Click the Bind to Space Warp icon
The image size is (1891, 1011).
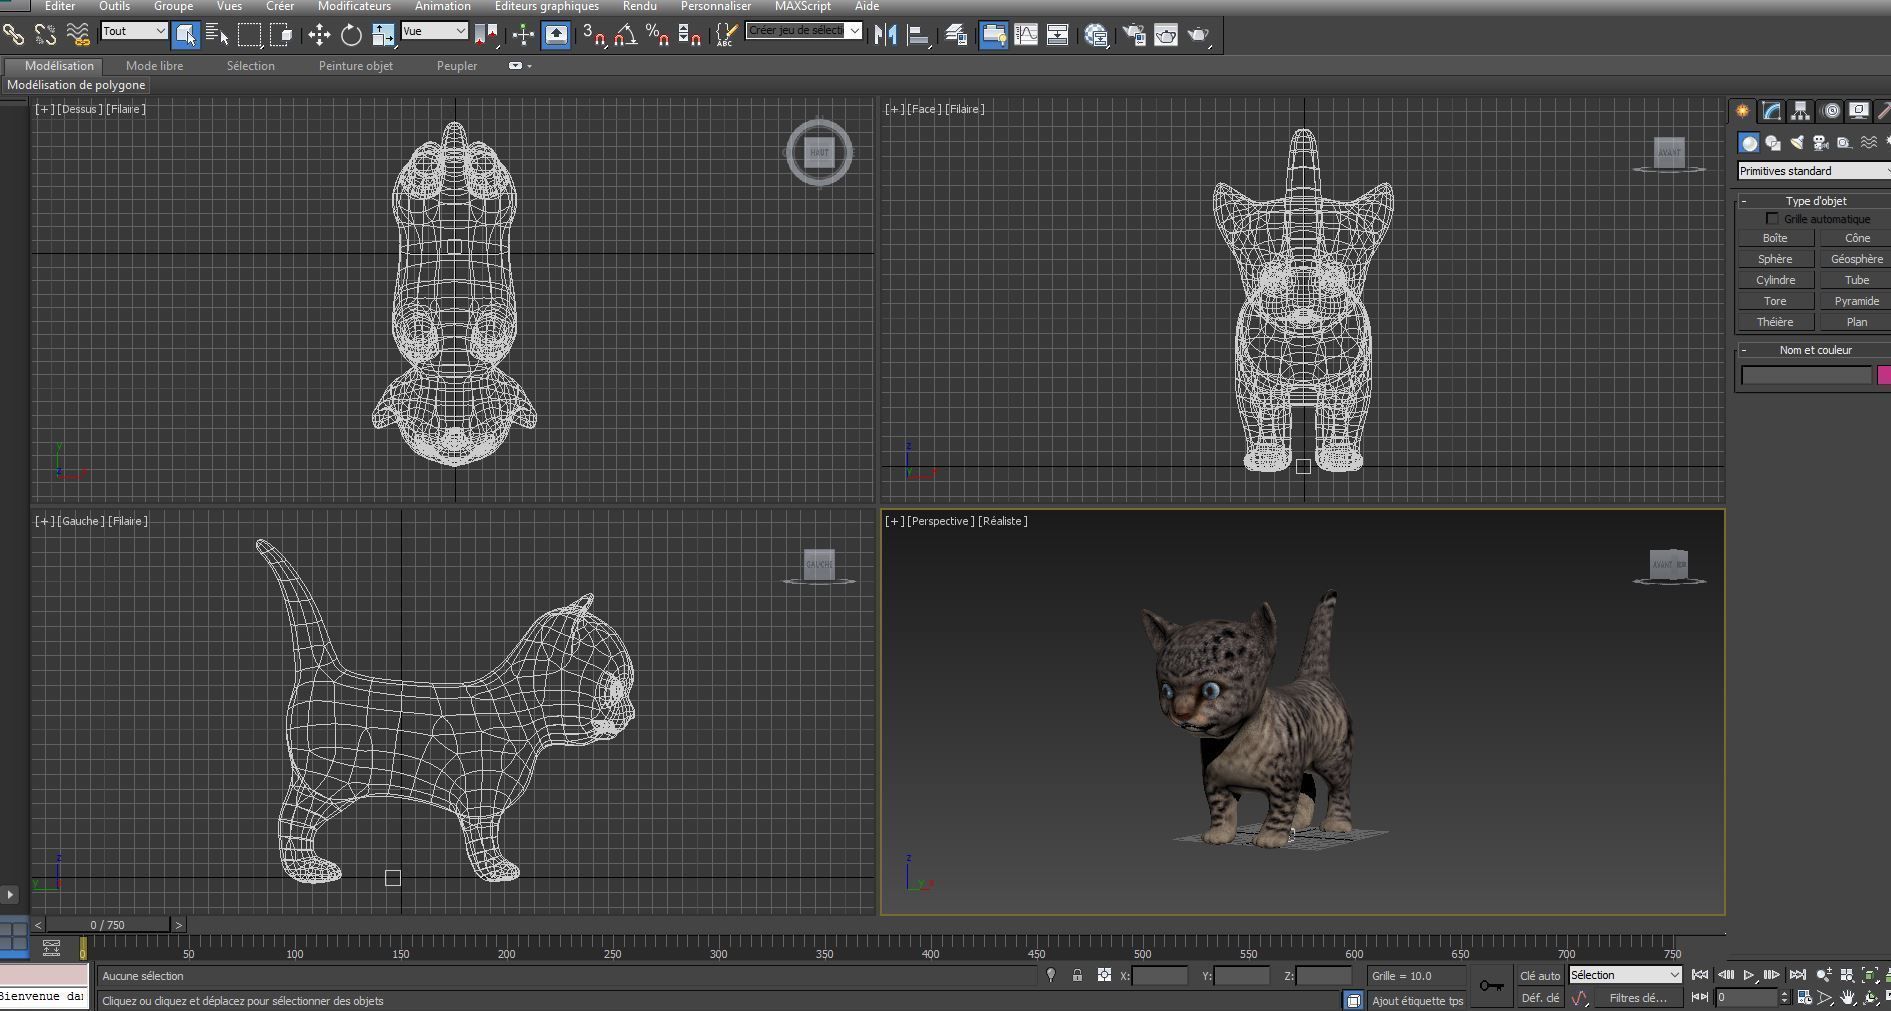coord(78,35)
